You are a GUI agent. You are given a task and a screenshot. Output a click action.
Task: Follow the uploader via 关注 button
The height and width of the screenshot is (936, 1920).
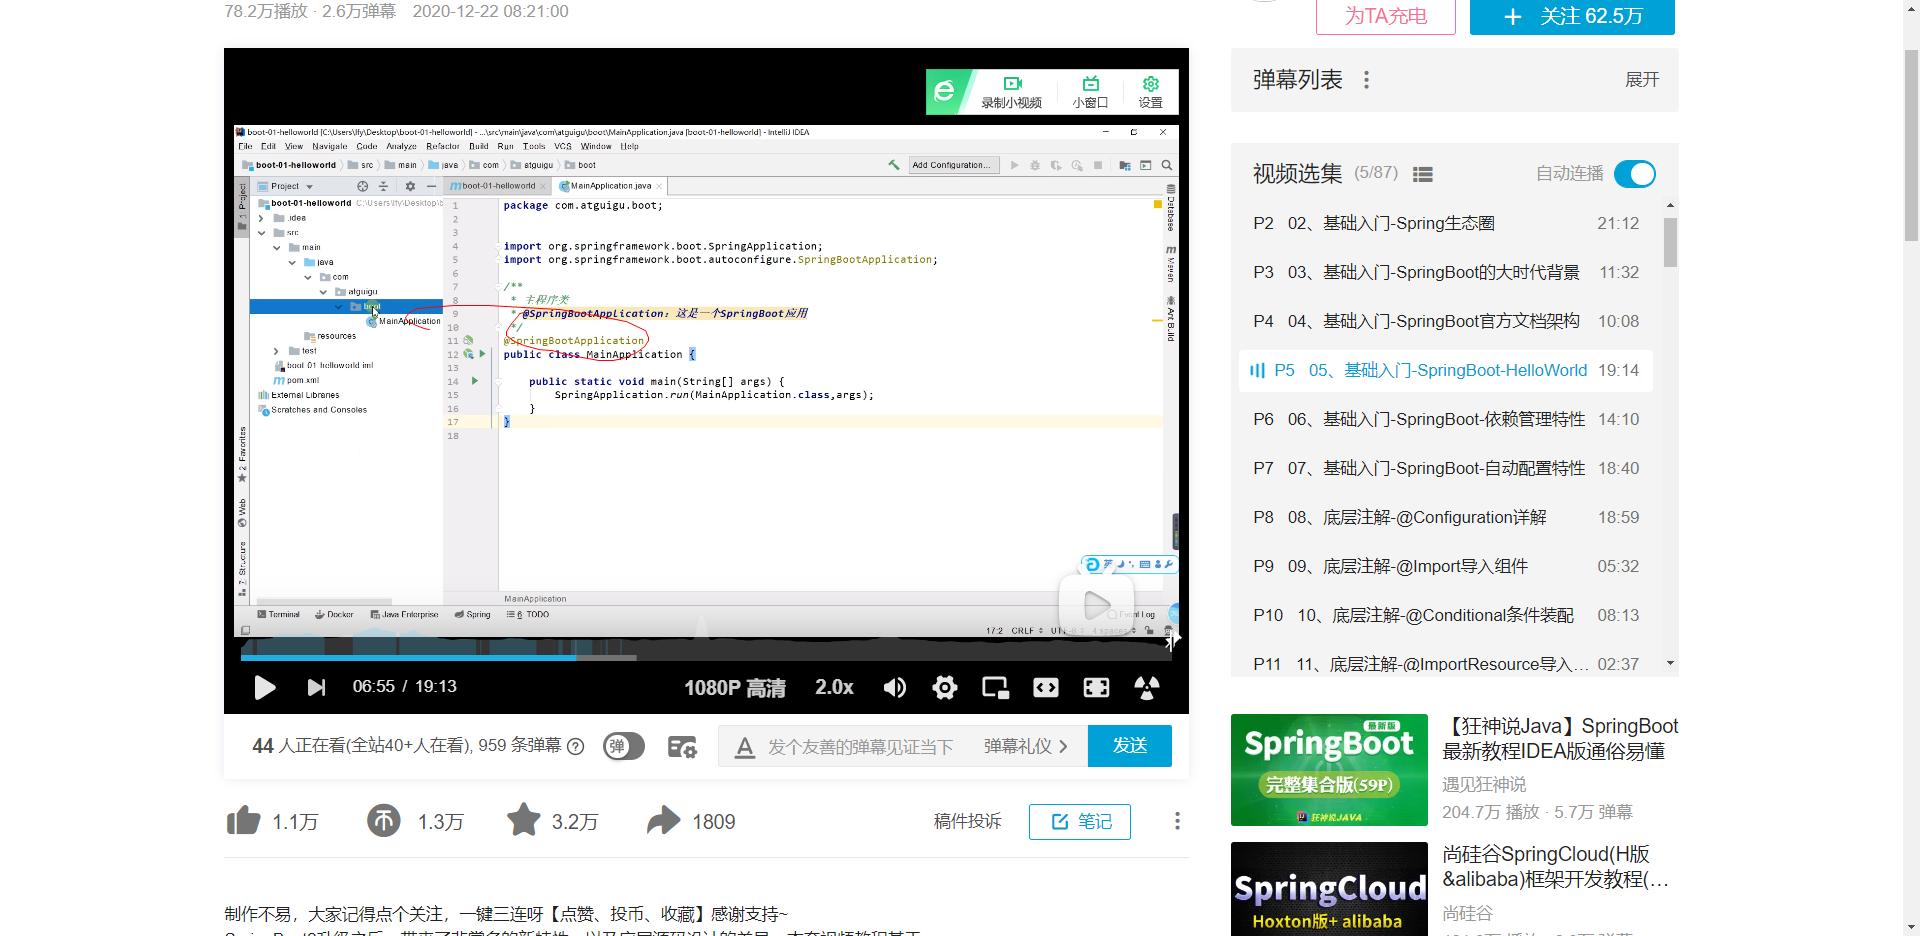point(1572,16)
